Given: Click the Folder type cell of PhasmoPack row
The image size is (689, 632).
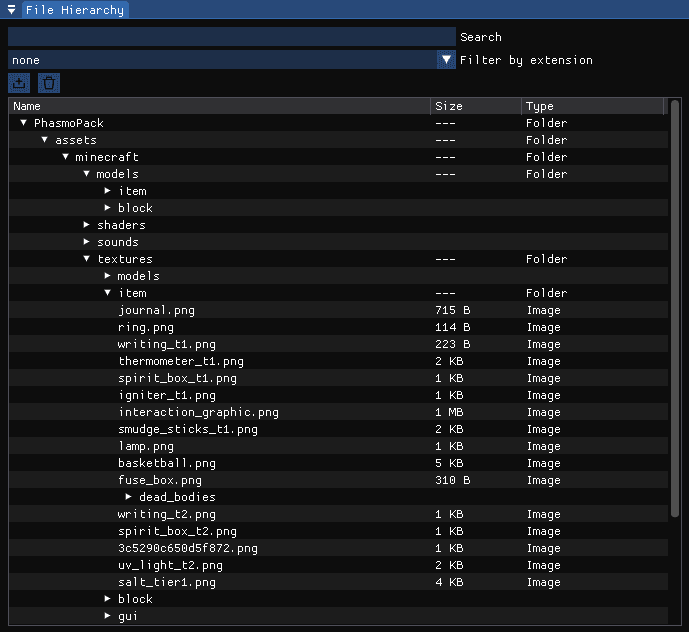Looking at the screenshot, I should [x=547, y=123].
